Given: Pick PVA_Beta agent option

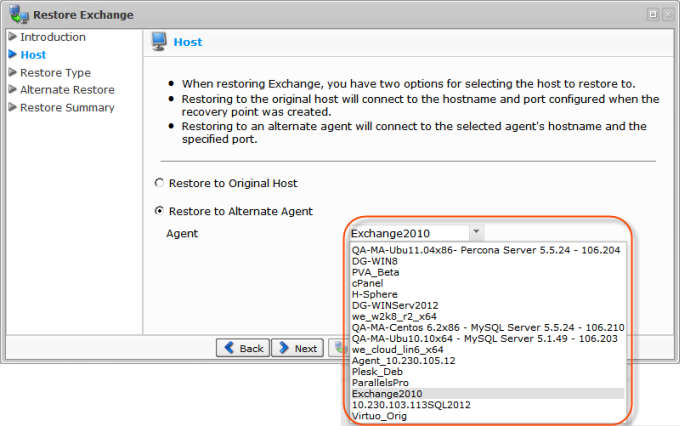Looking at the screenshot, I should pos(487,272).
